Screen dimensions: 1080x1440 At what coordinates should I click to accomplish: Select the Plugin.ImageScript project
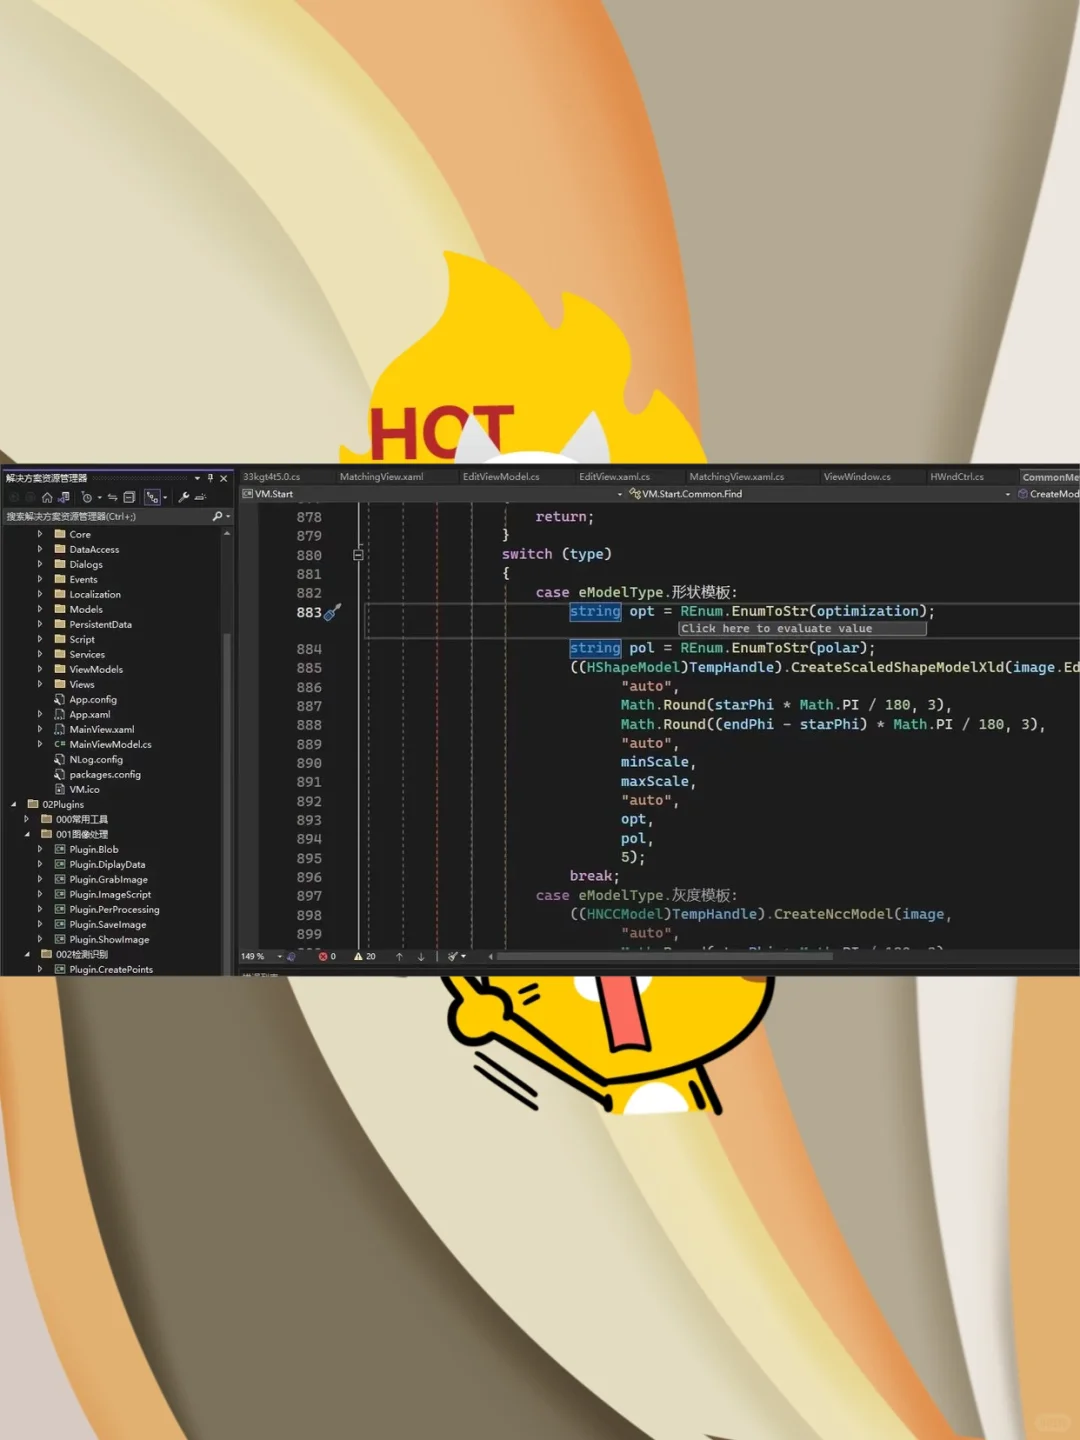click(110, 894)
